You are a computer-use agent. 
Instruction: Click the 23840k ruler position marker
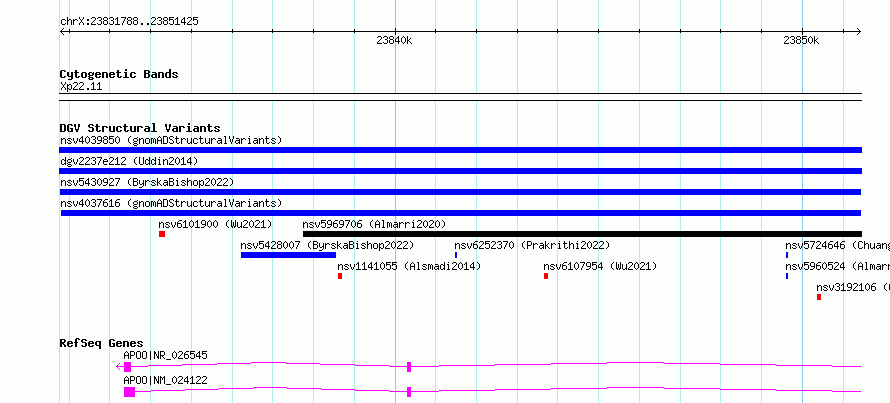coord(394,40)
